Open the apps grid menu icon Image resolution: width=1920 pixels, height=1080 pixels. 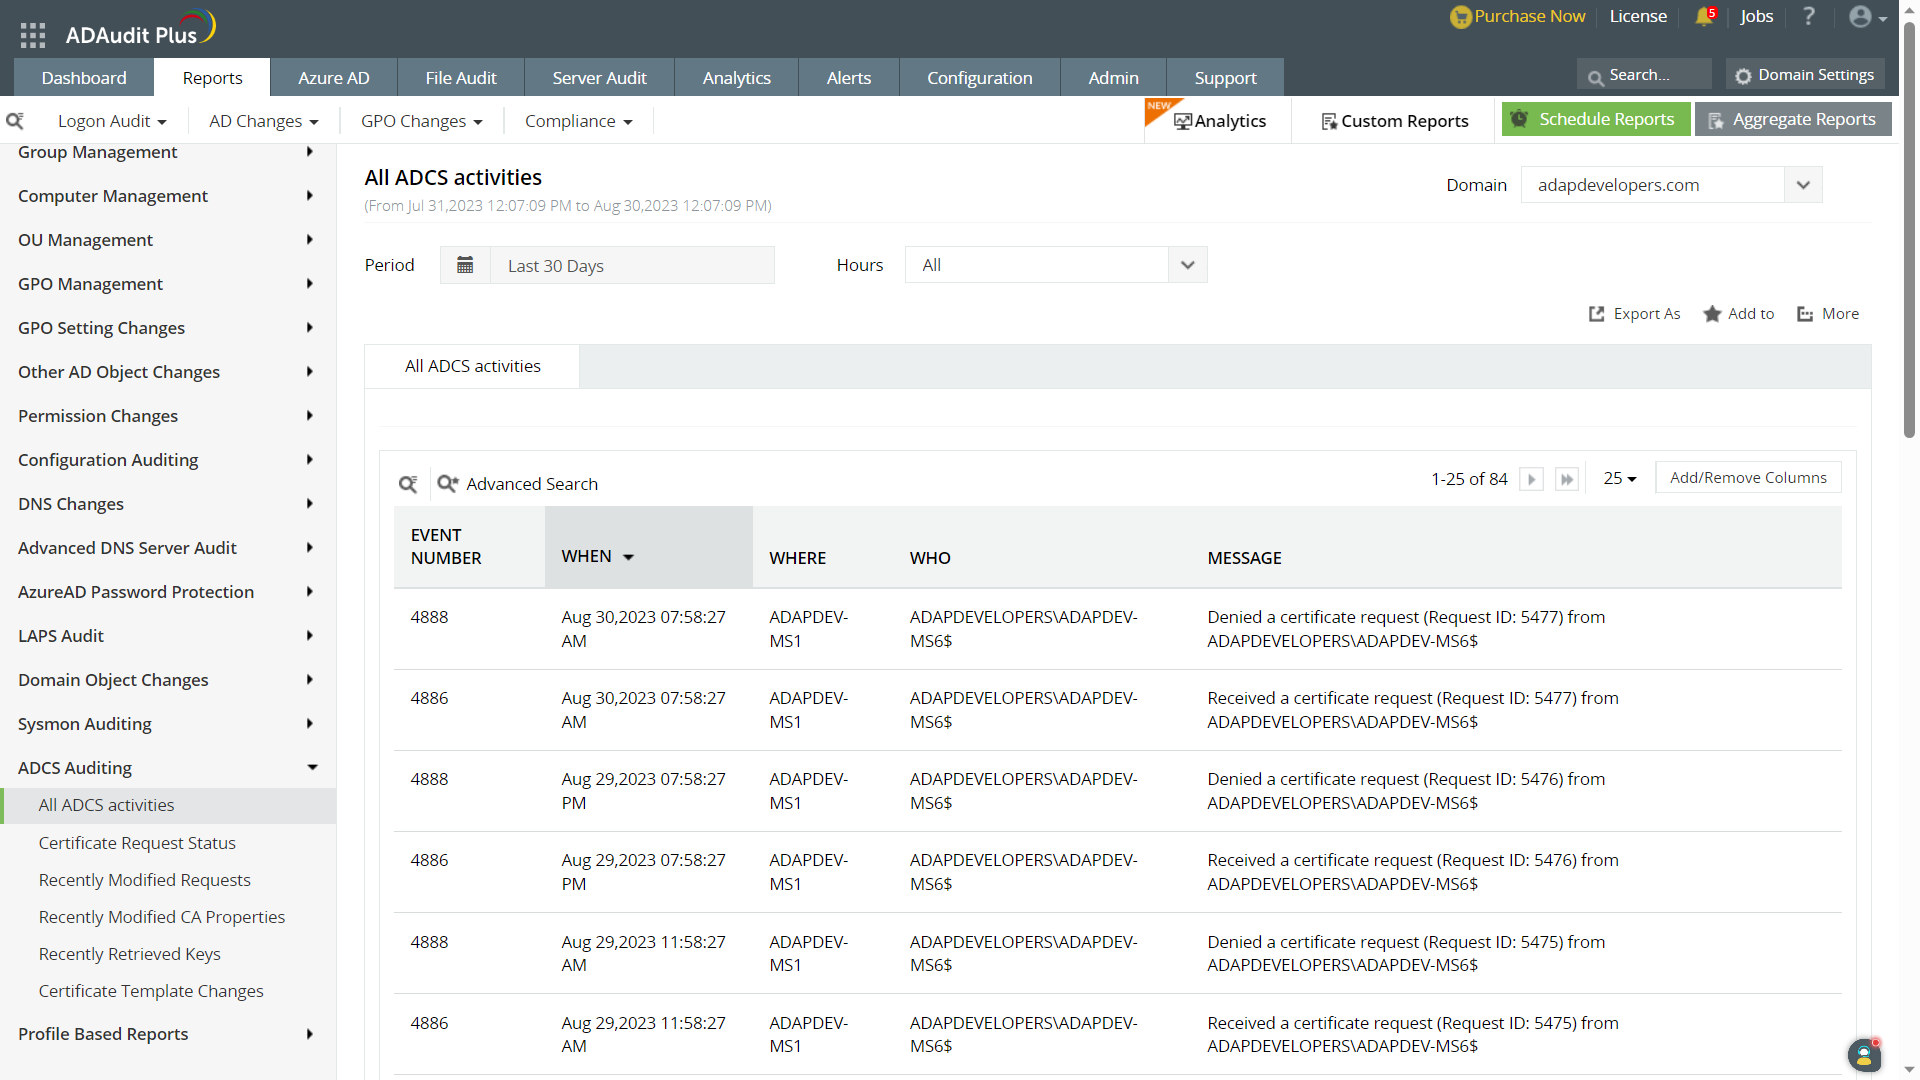point(33,36)
